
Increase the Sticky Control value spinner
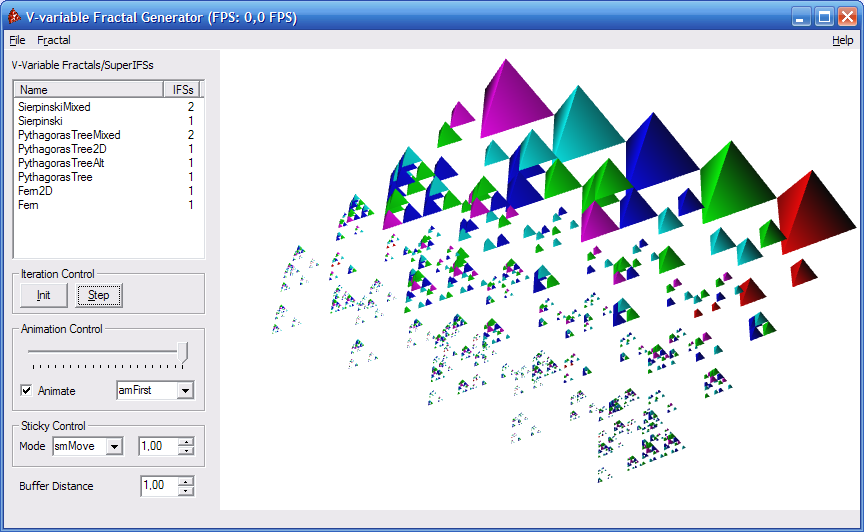click(x=185, y=442)
